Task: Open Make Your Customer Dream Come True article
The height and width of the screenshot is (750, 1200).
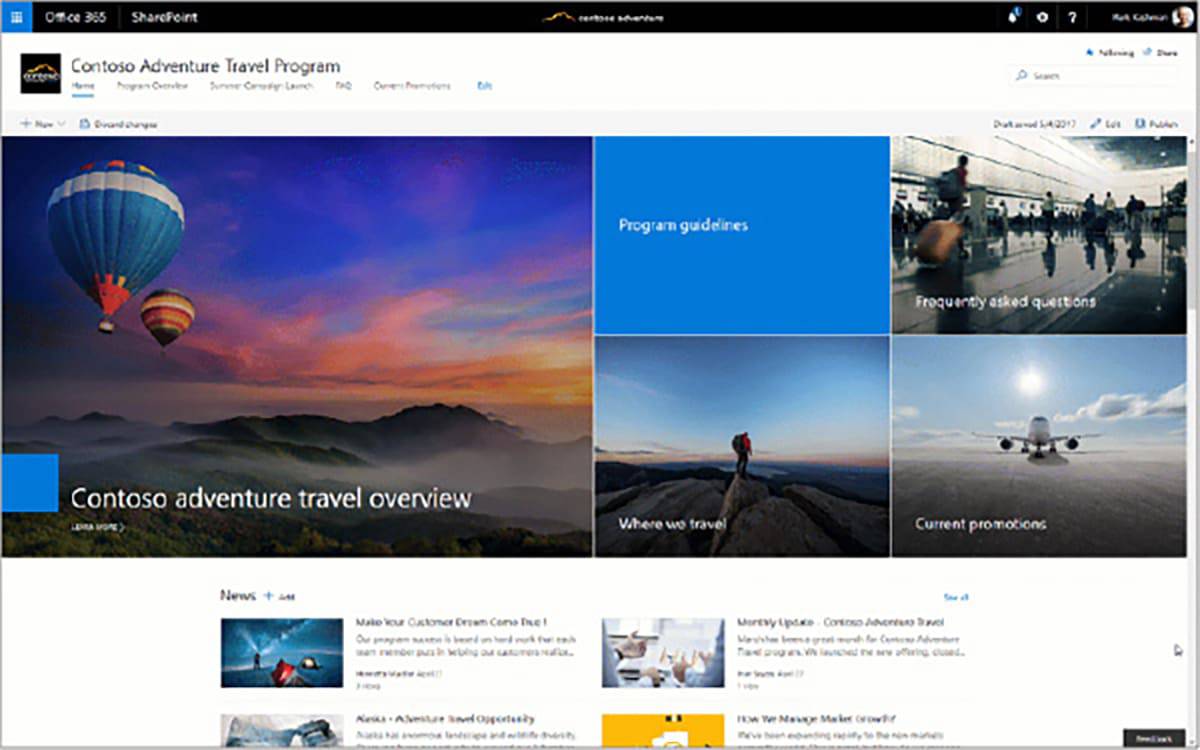Action: pyautogui.click(x=451, y=622)
